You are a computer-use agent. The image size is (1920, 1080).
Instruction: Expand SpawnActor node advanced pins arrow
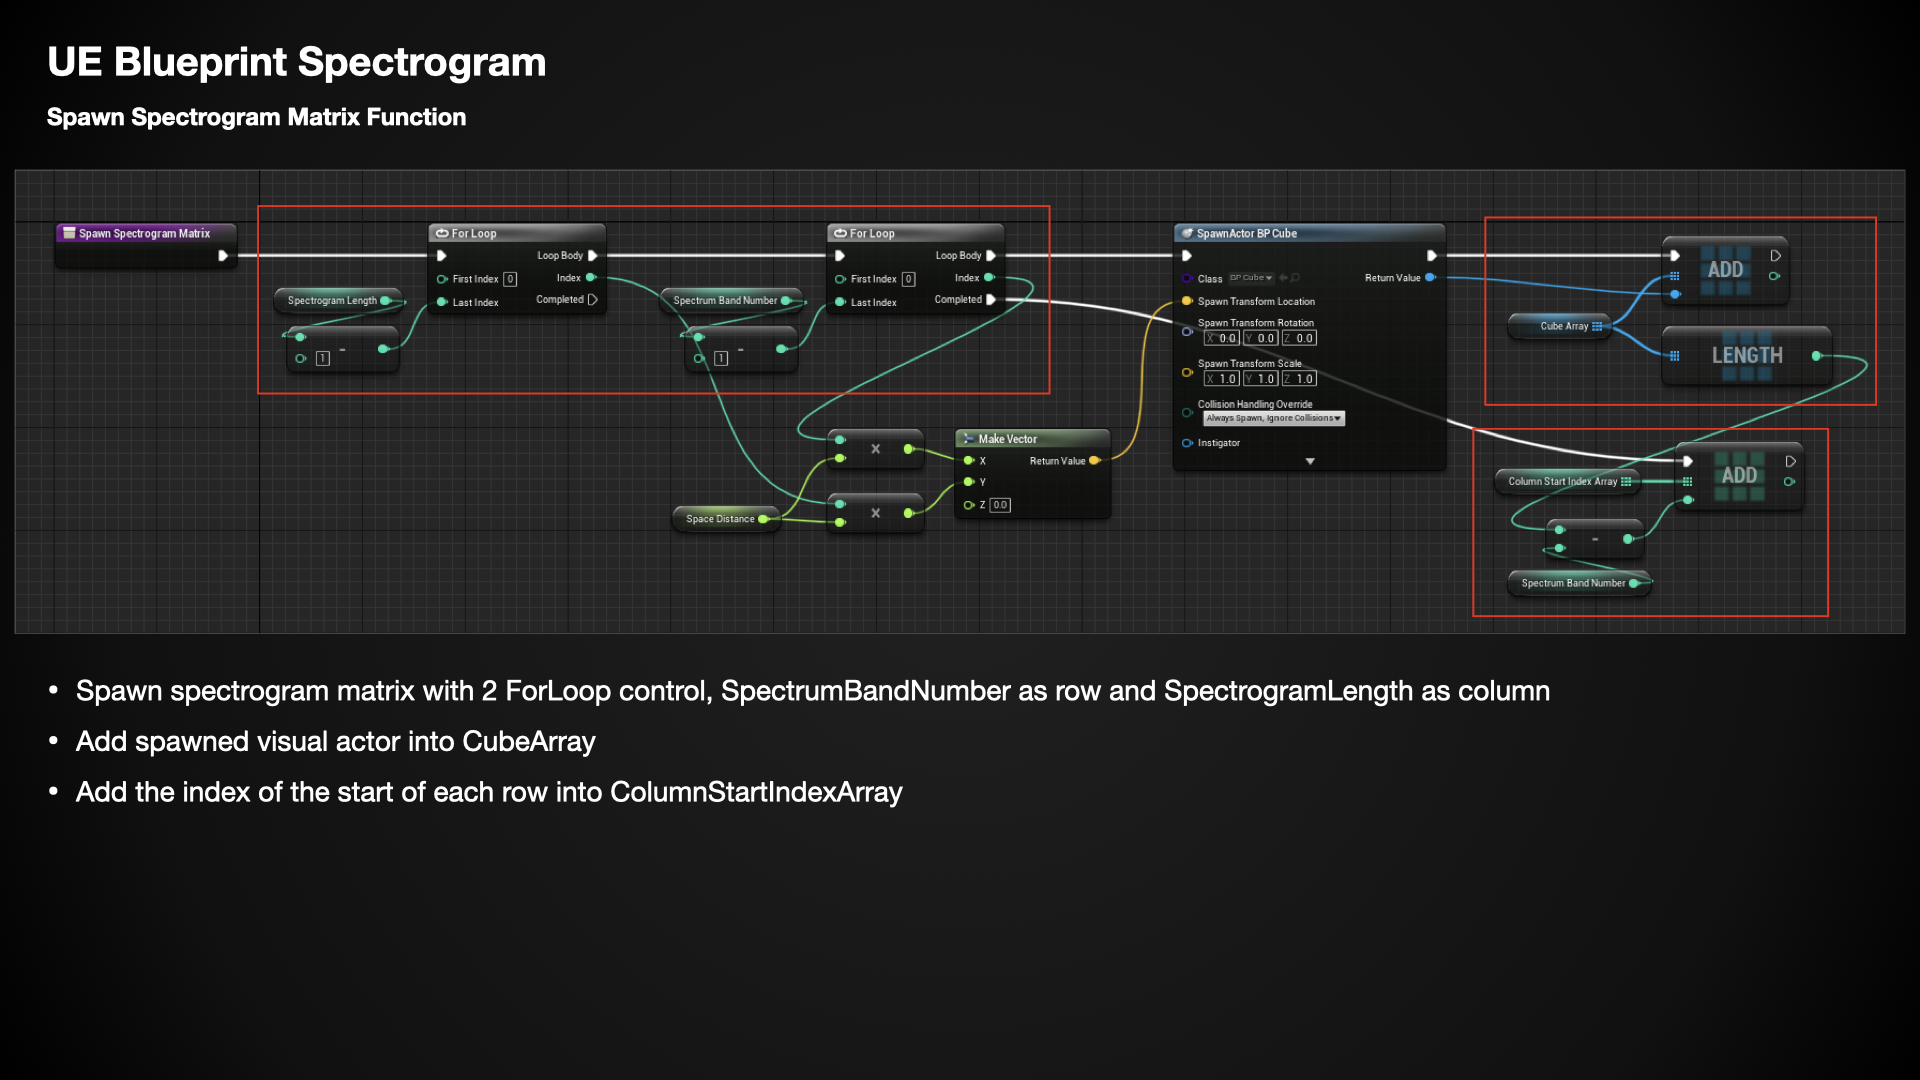tap(1310, 461)
